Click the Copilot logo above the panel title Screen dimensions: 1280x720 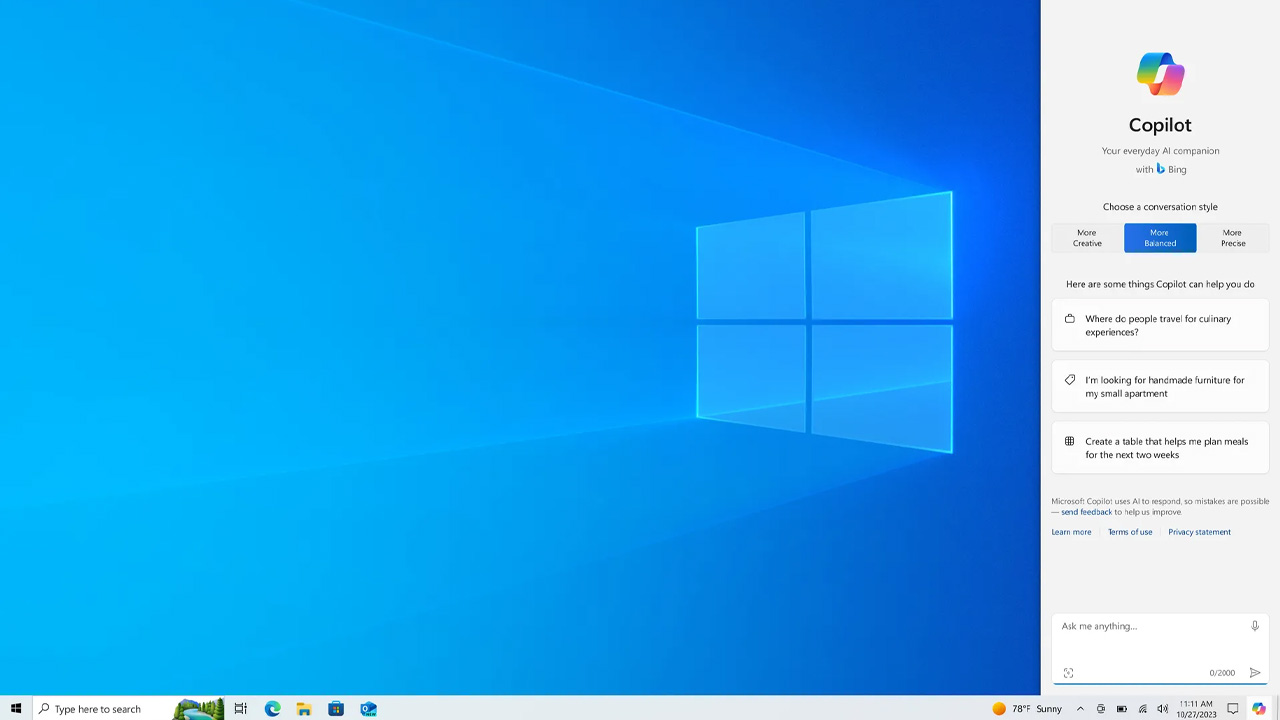pyautogui.click(x=1159, y=73)
